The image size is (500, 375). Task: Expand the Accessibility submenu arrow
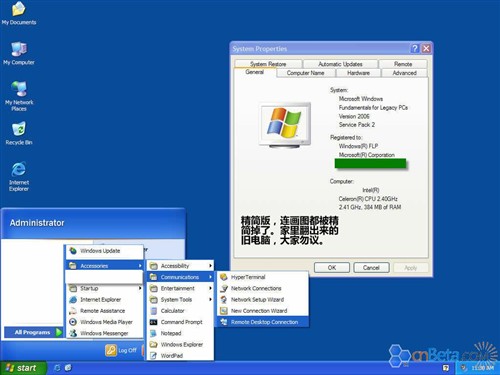point(210,266)
